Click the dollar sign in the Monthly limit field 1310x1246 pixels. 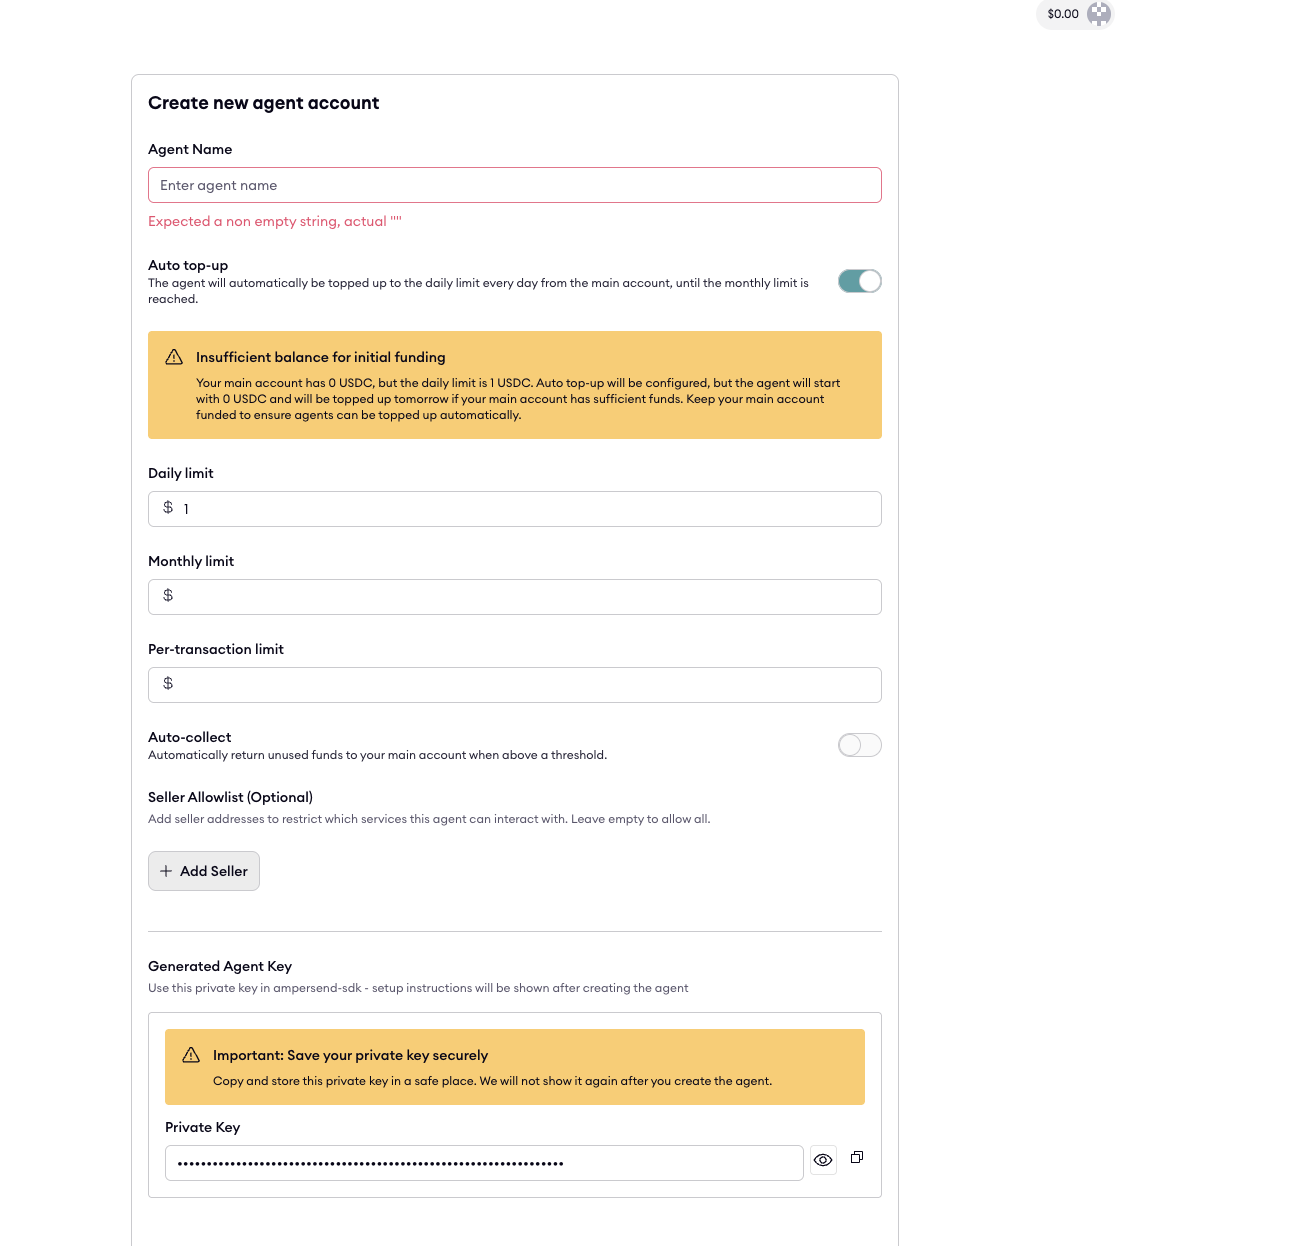coord(167,596)
